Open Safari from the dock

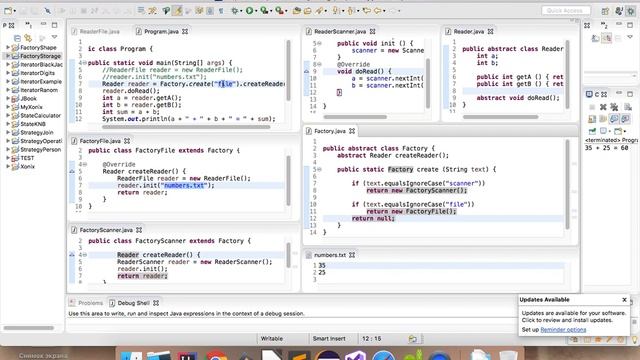(x=383, y=356)
